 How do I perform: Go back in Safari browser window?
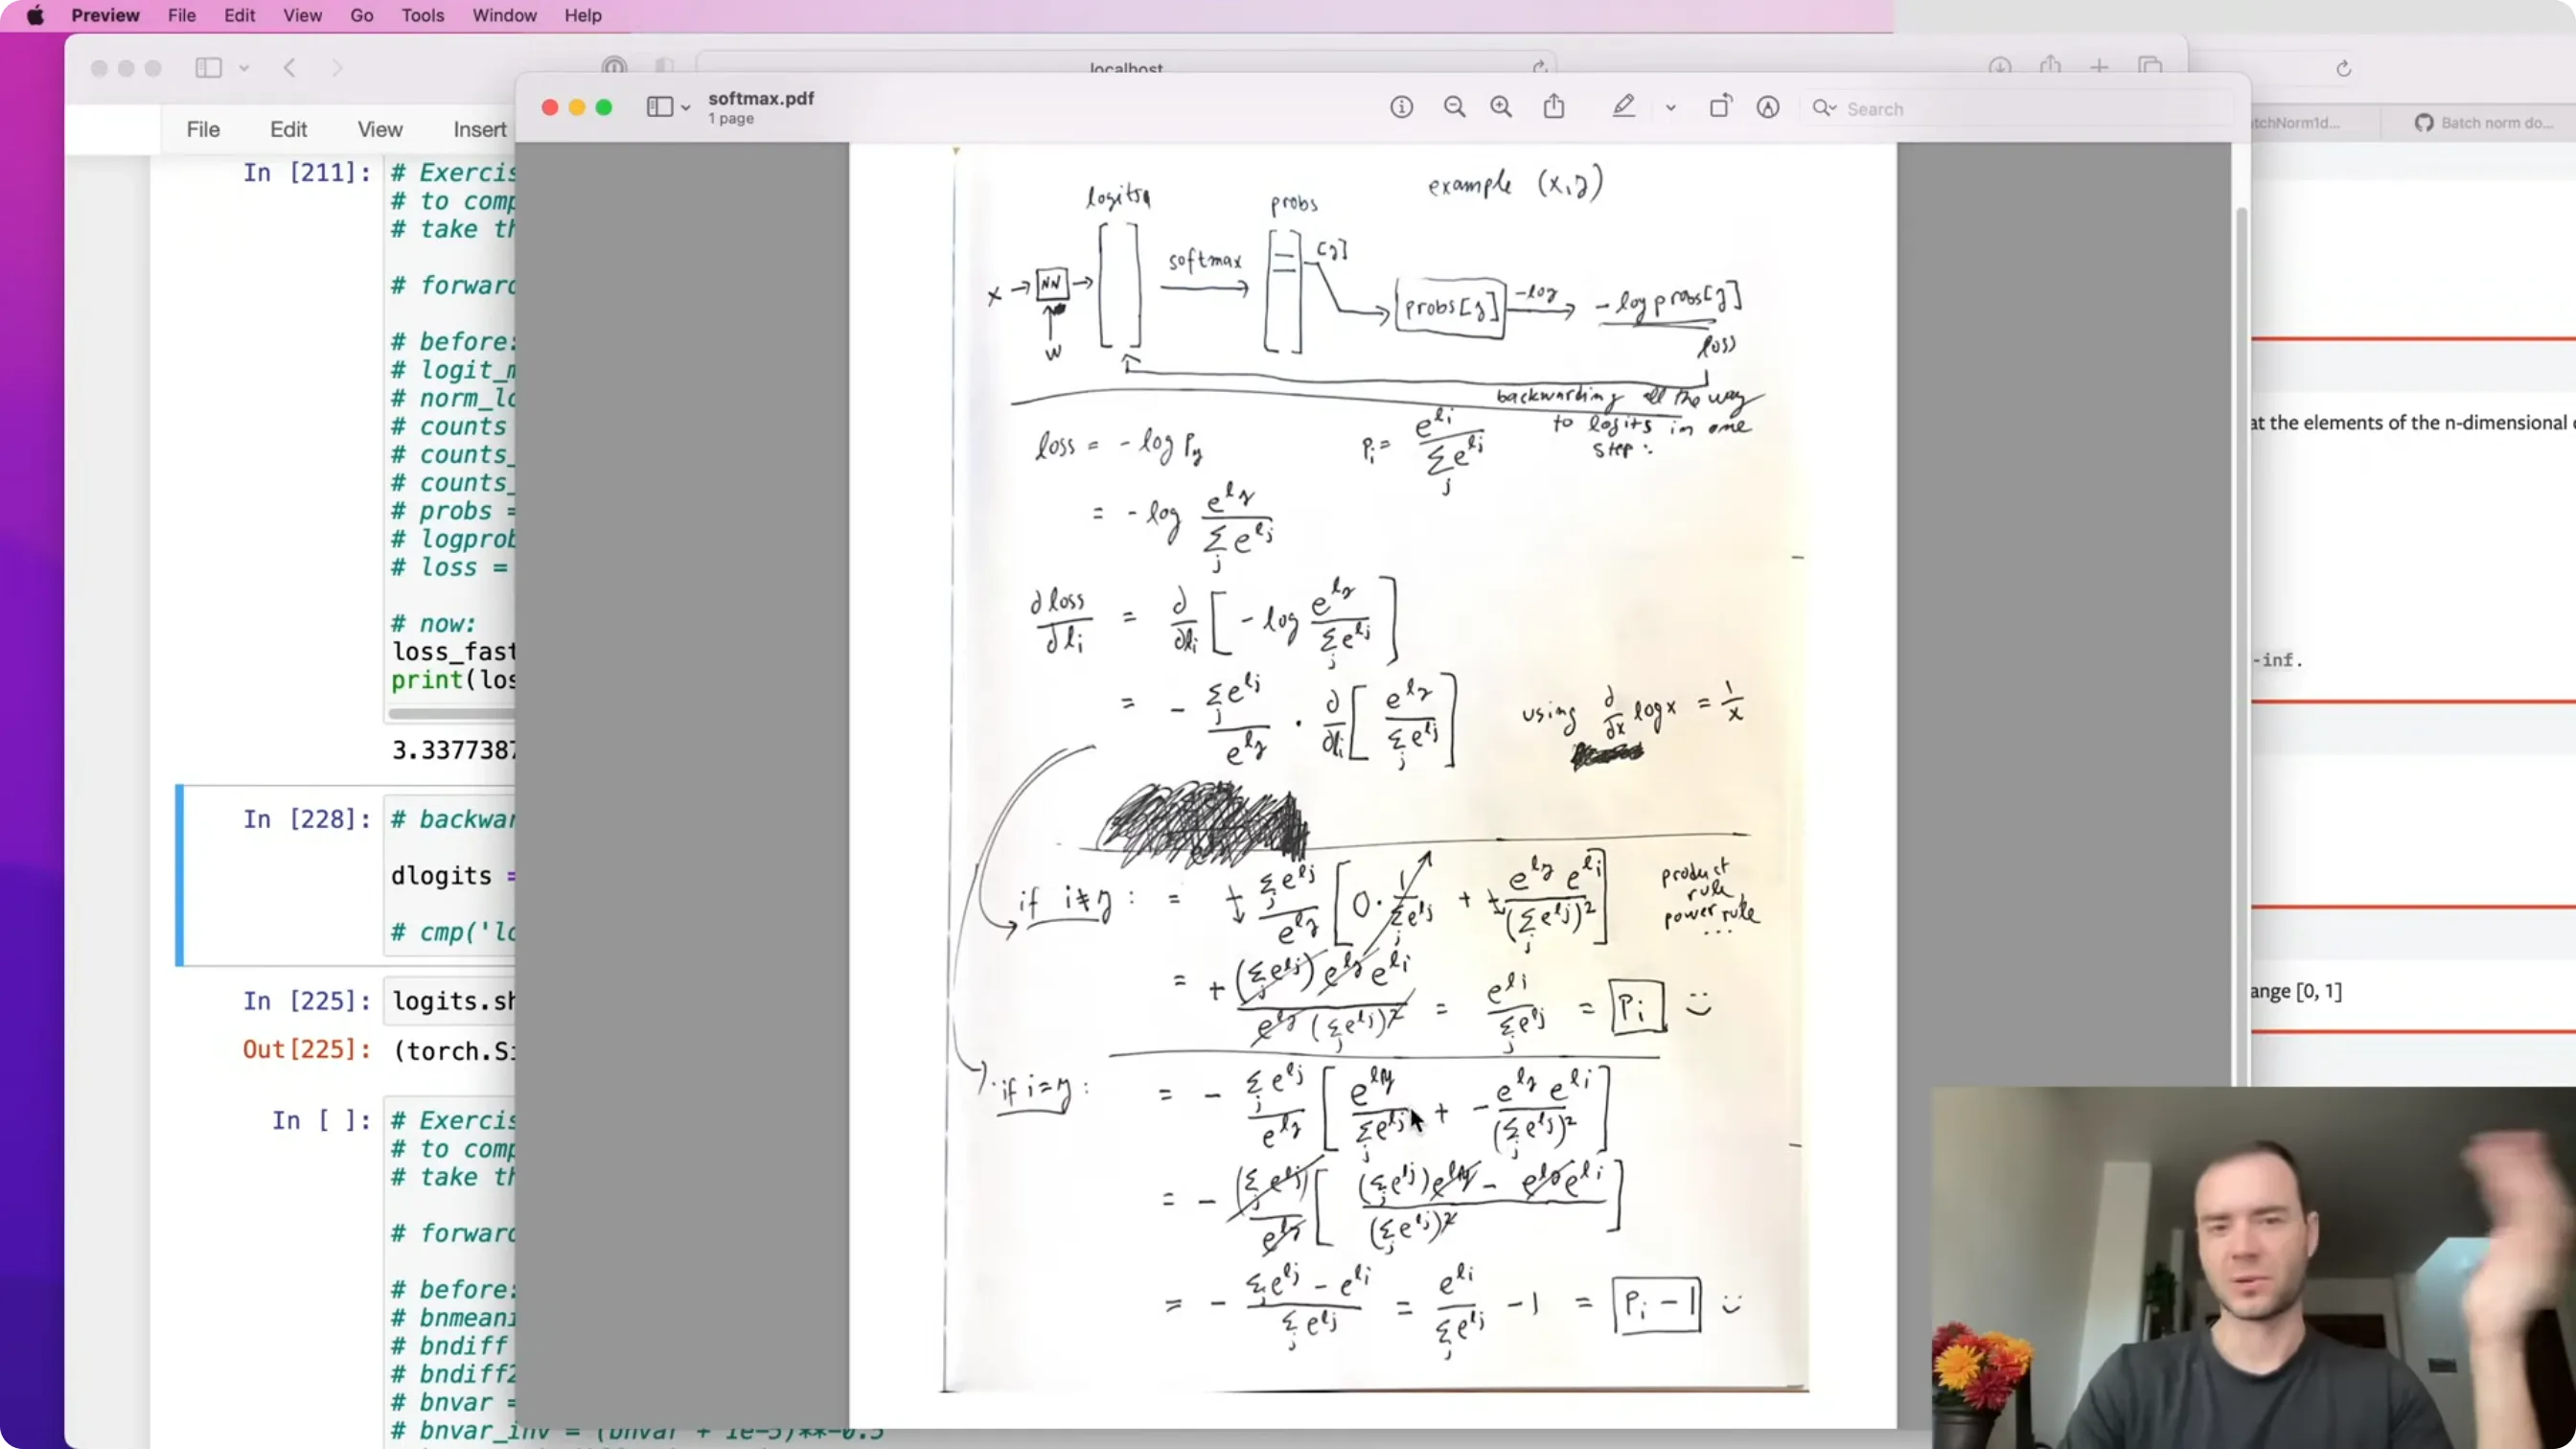[x=290, y=68]
